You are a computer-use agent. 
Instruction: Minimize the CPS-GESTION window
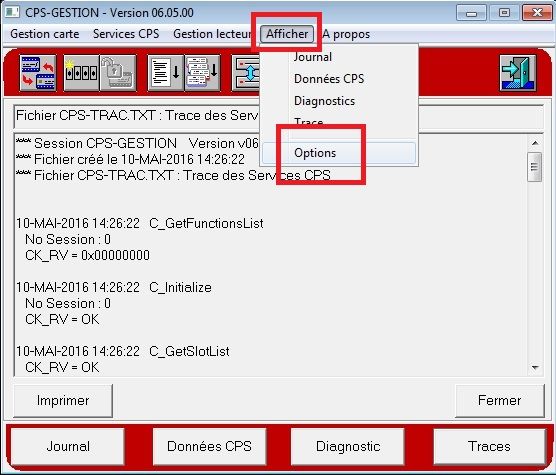(471, 13)
